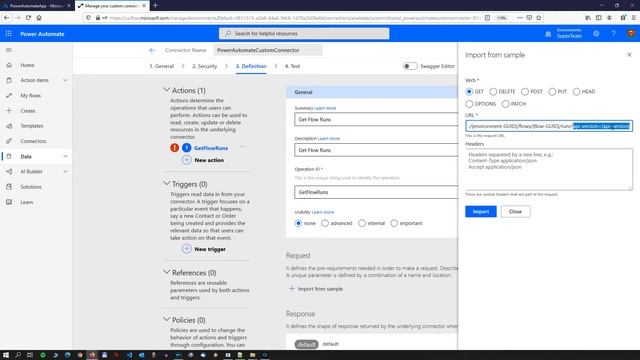
Task: Click into the Headers text area
Action: tap(549, 169)
